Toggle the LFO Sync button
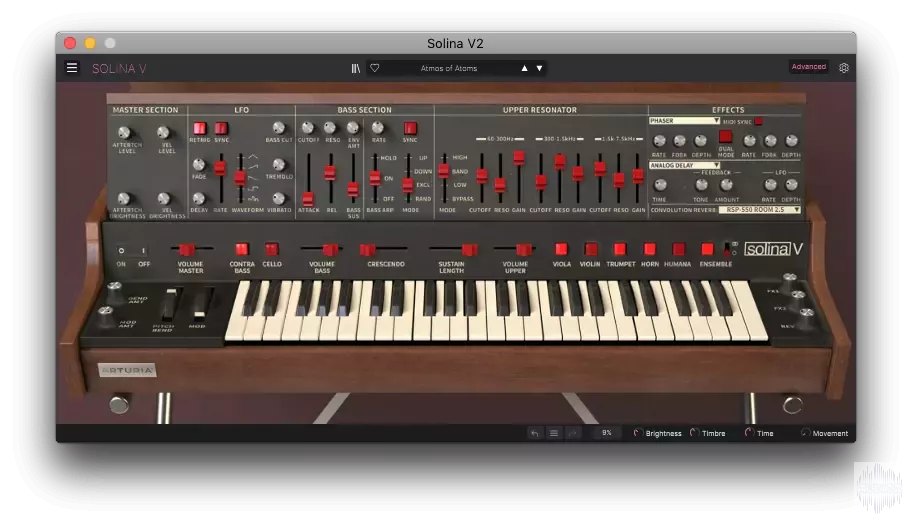The height and width of the screenshot is (523, 912). click(x=221, y=128)
